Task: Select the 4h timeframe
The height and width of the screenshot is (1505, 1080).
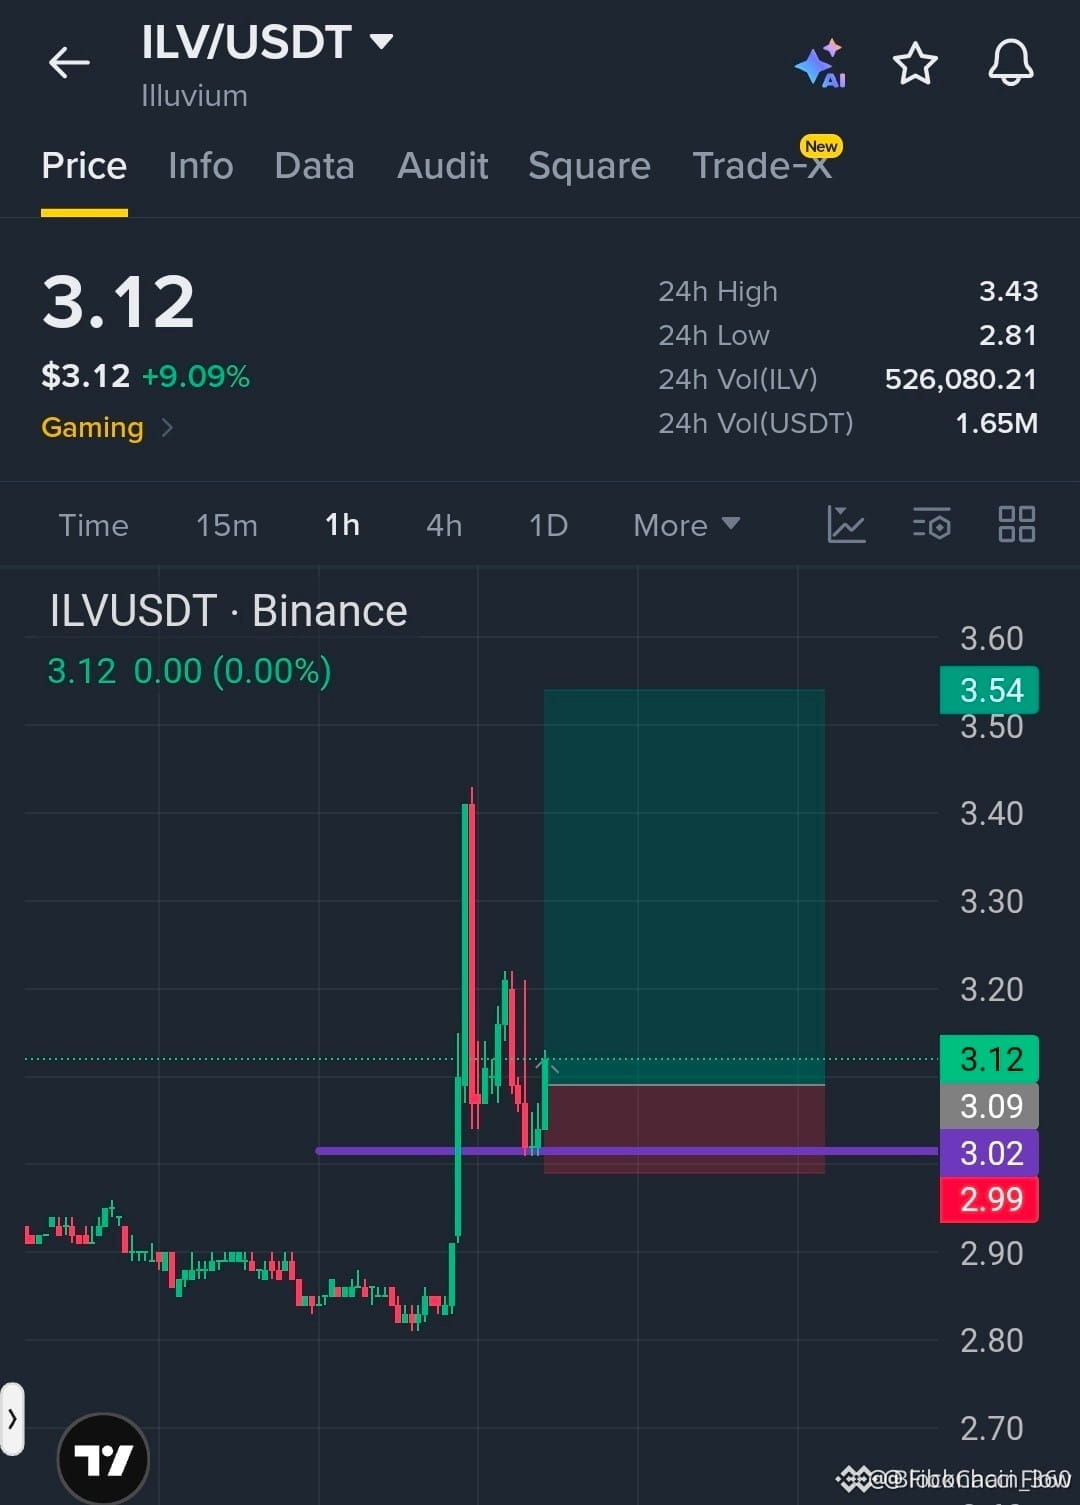Action: [444, 525]
